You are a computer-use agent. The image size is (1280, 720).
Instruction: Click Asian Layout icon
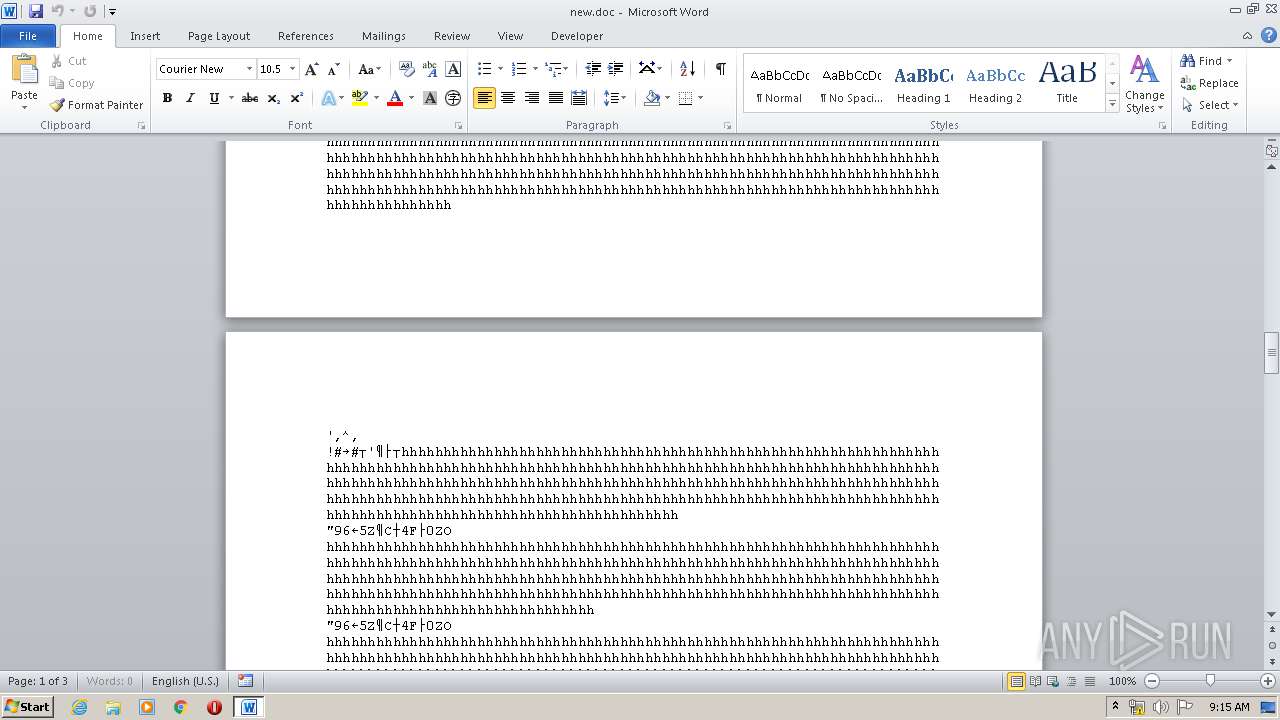(x=647, y=69)
